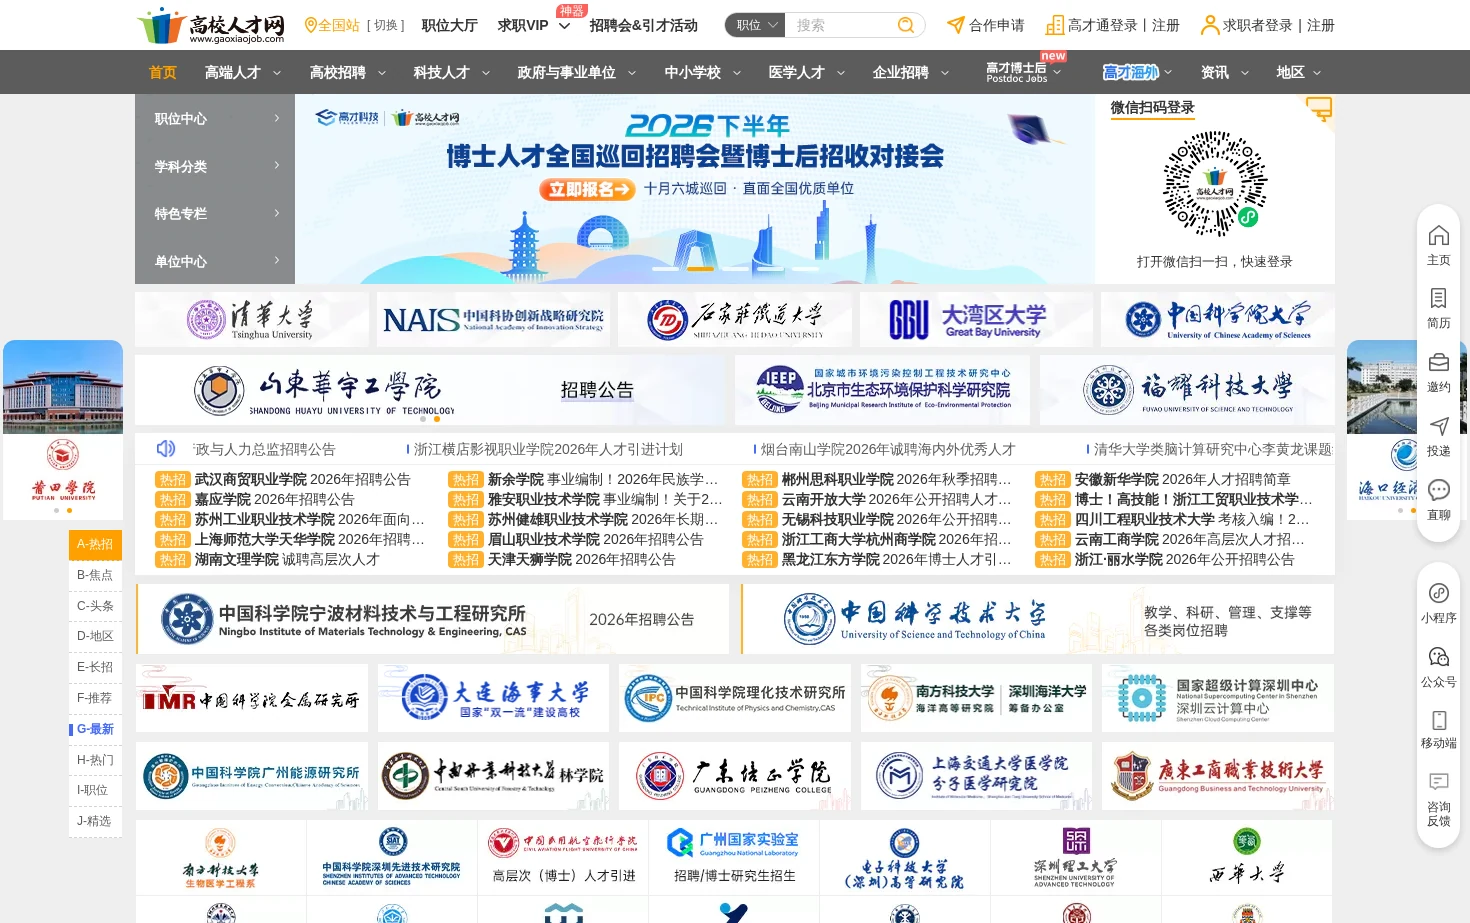Select the A-热招 side tab
The image size is (1470, 923).
95,544
